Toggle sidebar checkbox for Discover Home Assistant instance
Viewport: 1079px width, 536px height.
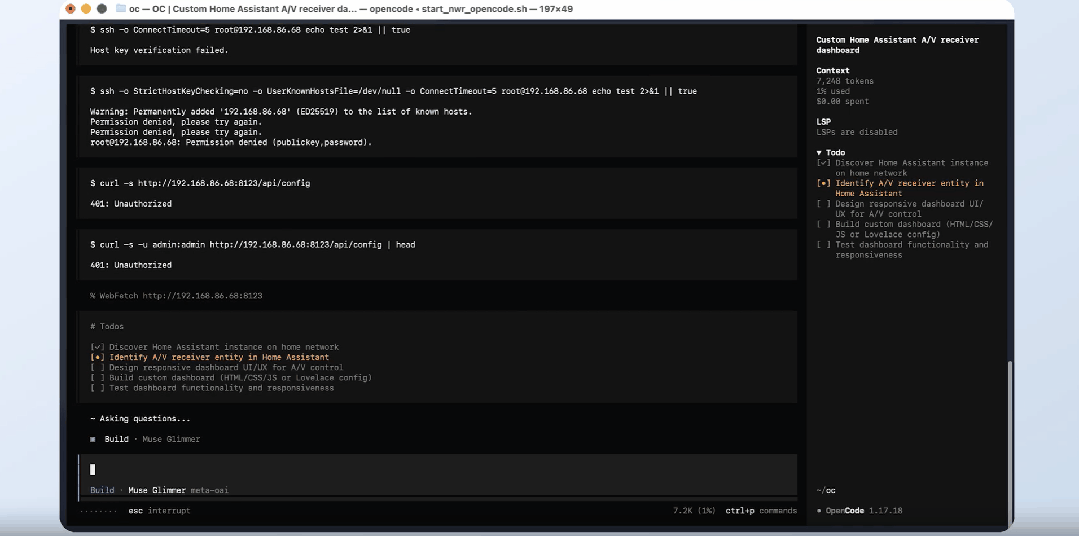tap(824, 163)
